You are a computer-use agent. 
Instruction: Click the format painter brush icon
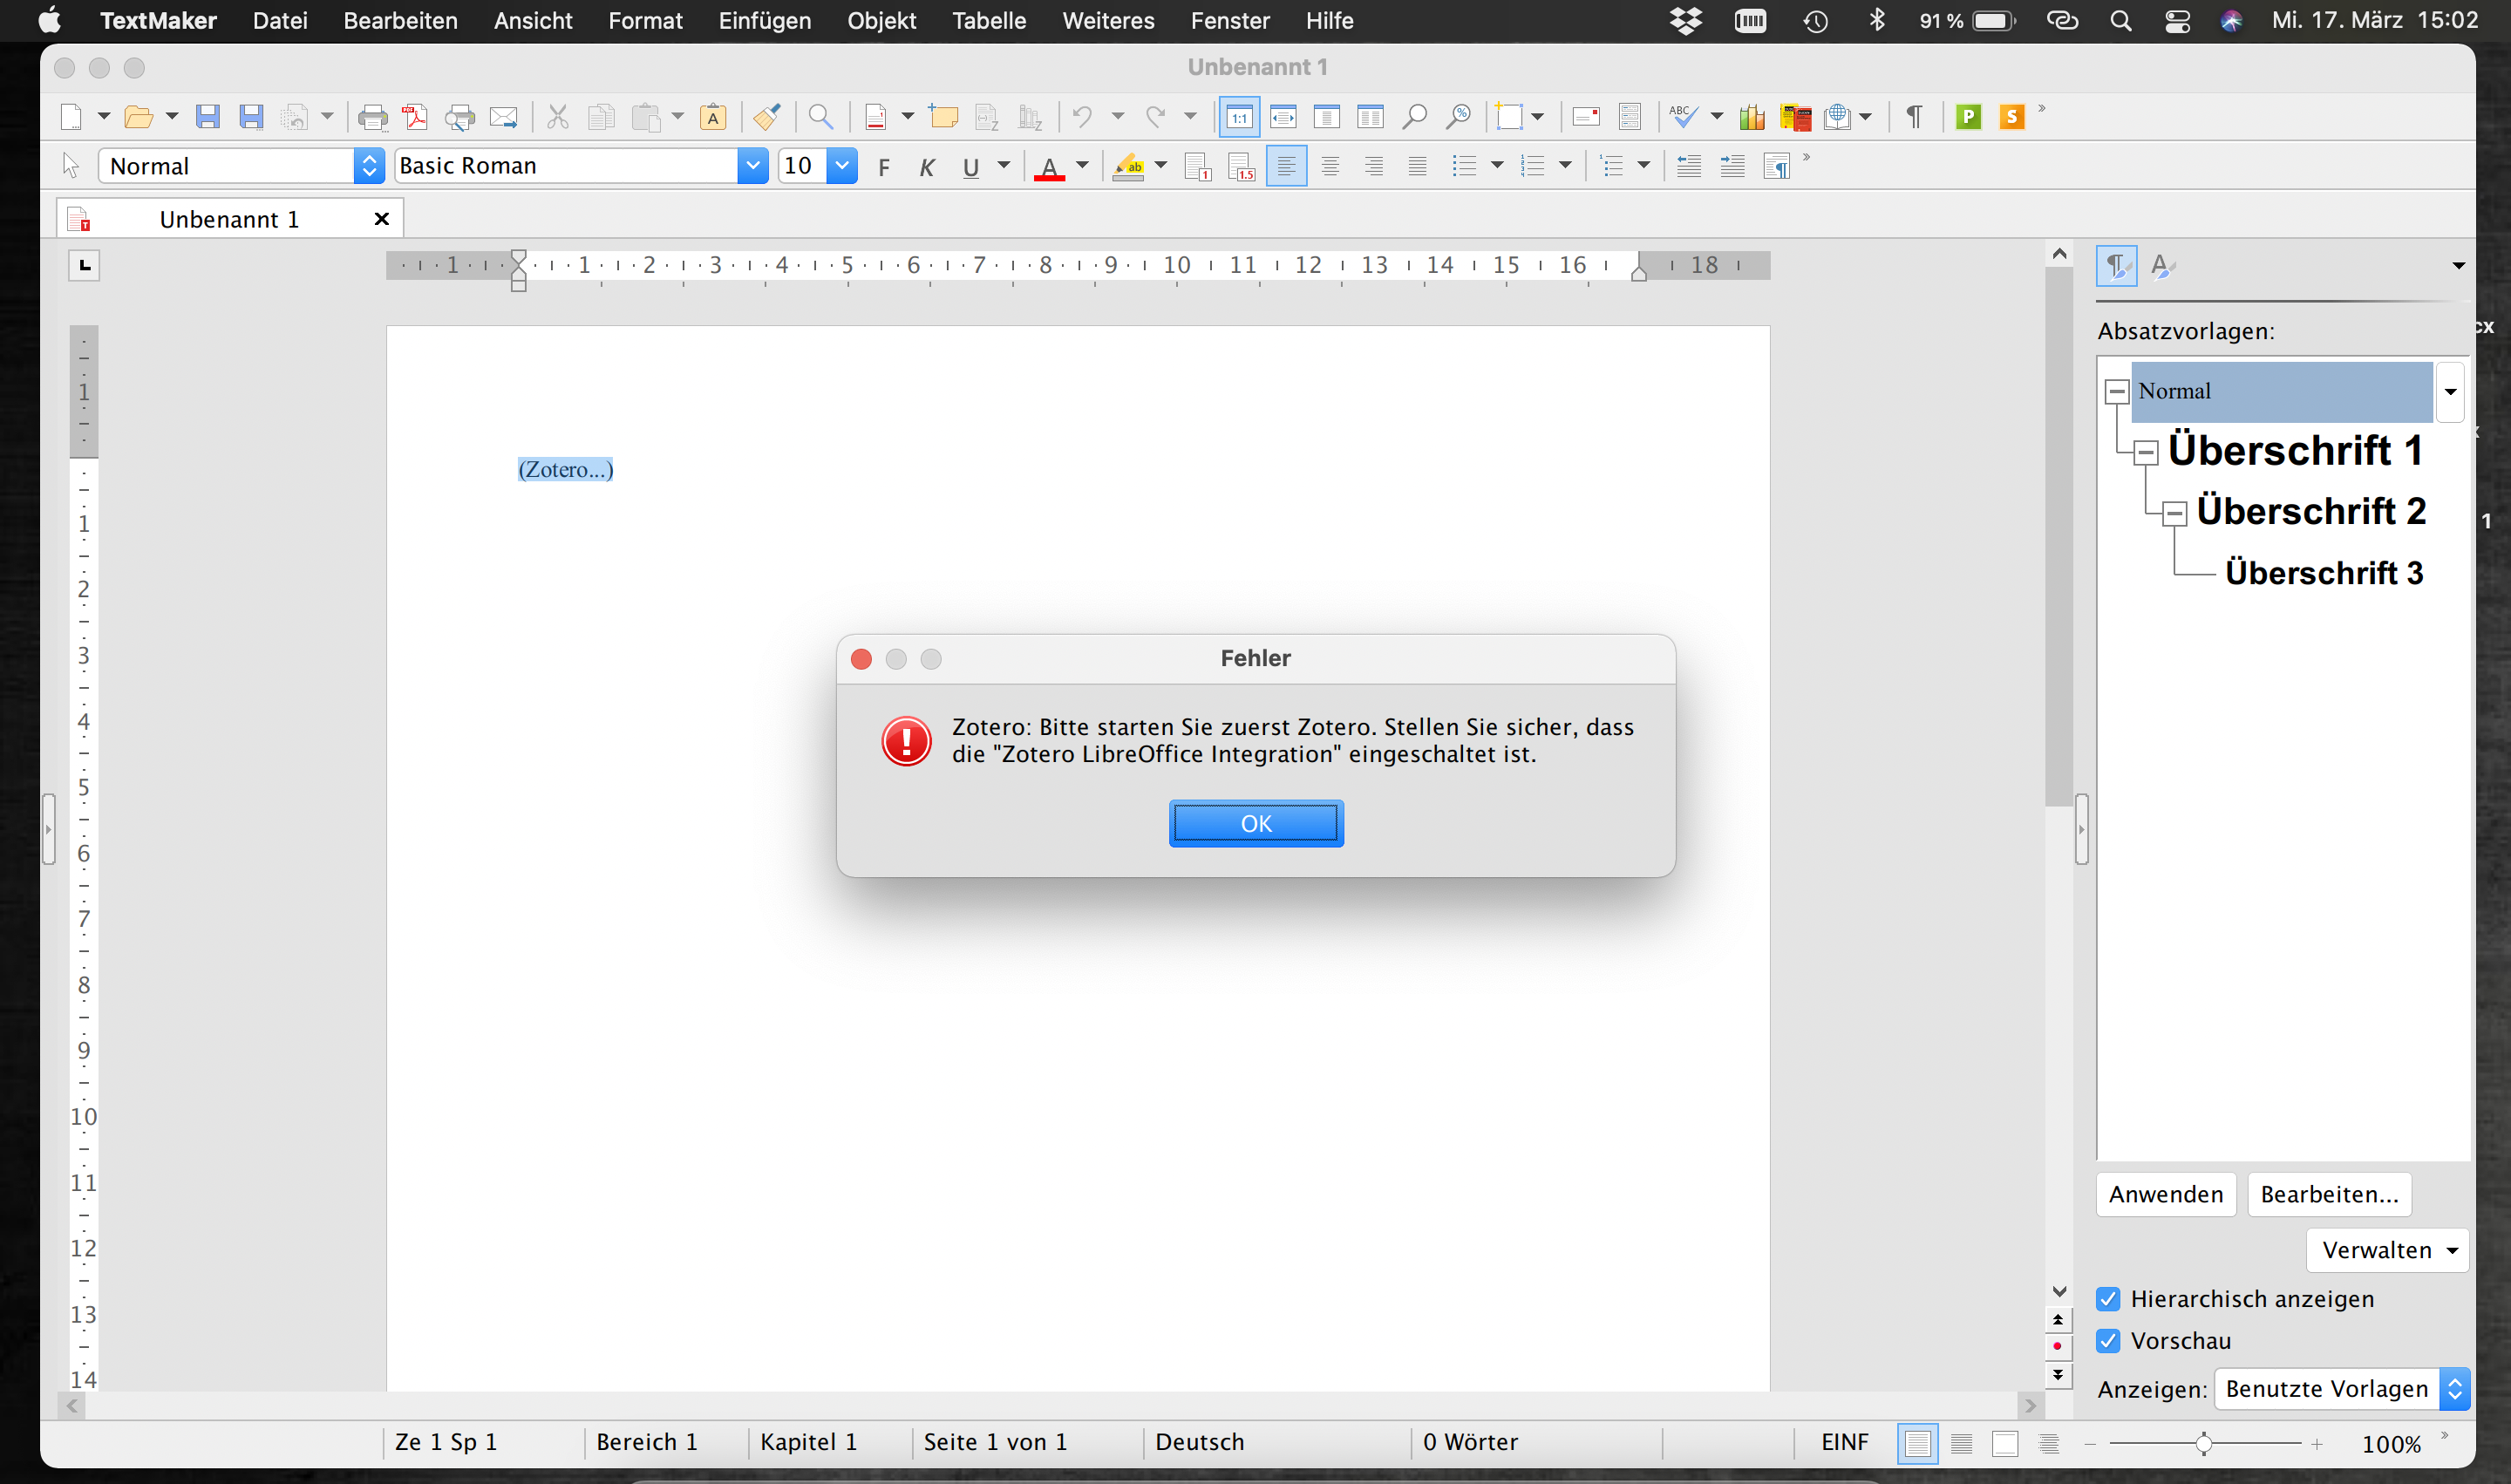coord(767,117)
